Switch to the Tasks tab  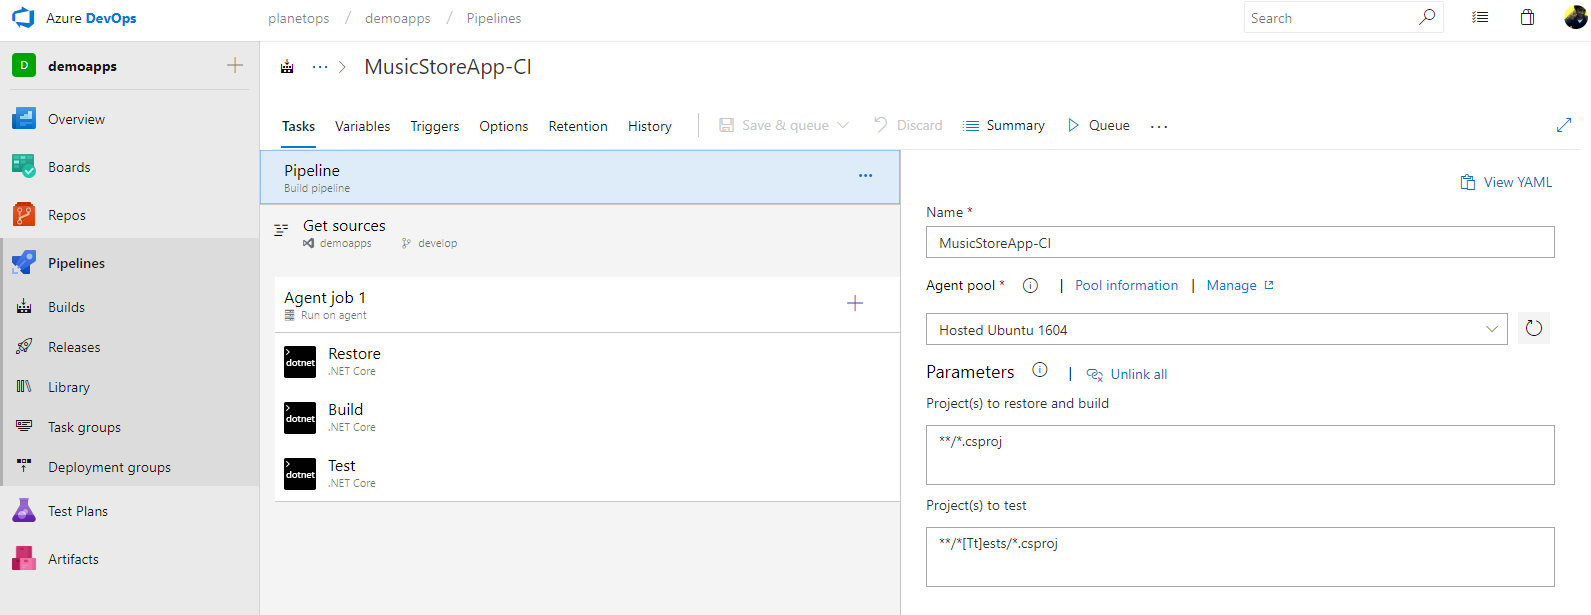point(298,126)
